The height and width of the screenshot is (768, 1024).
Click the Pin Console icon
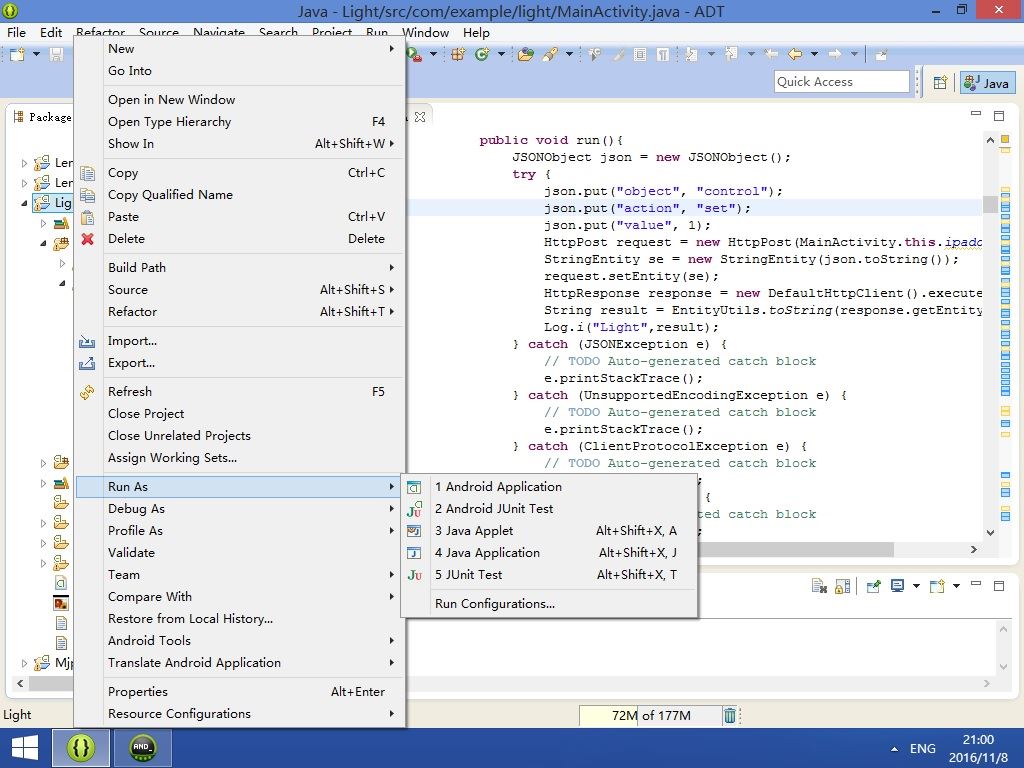[873, 586]
